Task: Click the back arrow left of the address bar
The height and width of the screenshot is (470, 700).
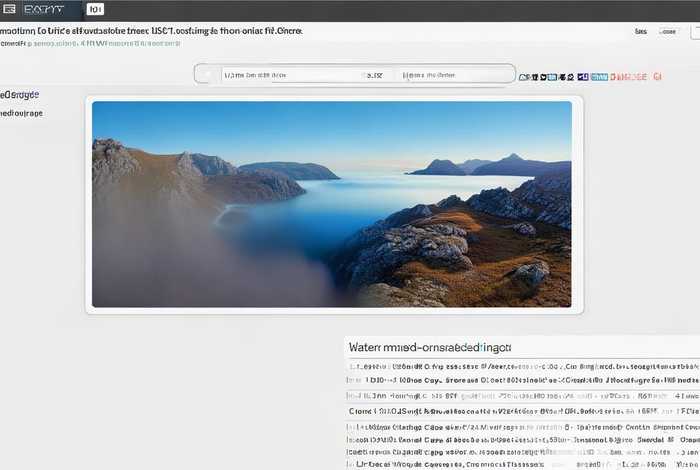Action: 207,74
